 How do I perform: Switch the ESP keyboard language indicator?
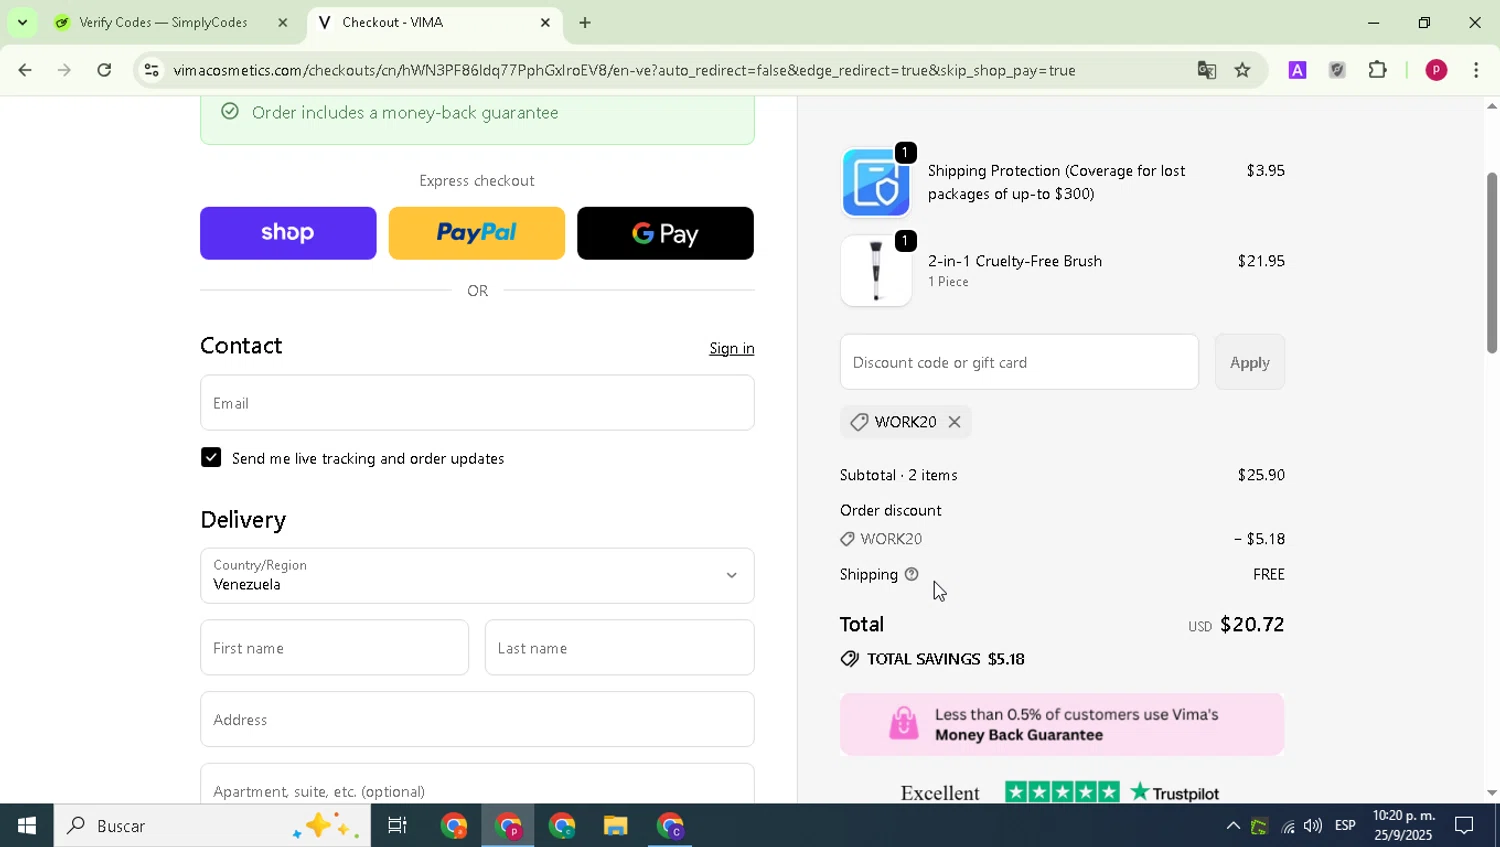1345,826
